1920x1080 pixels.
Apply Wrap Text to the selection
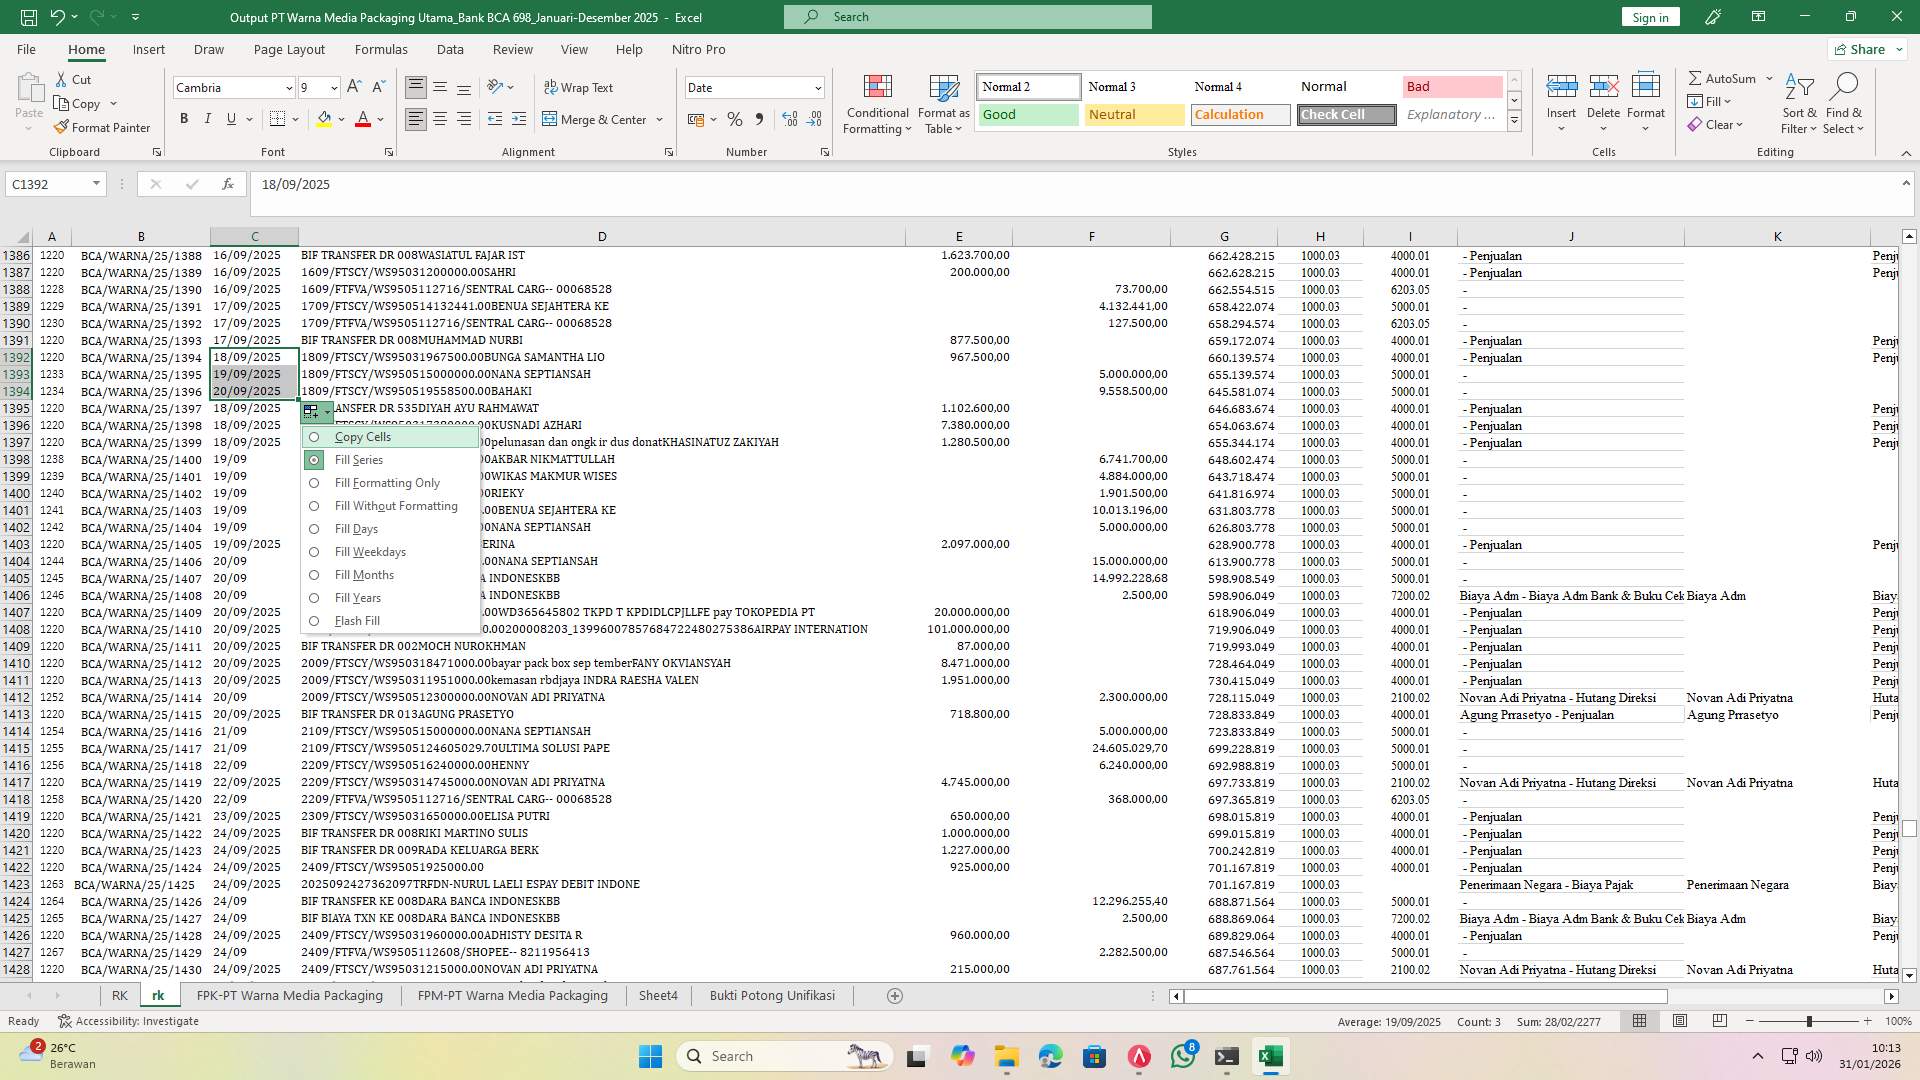579,87
